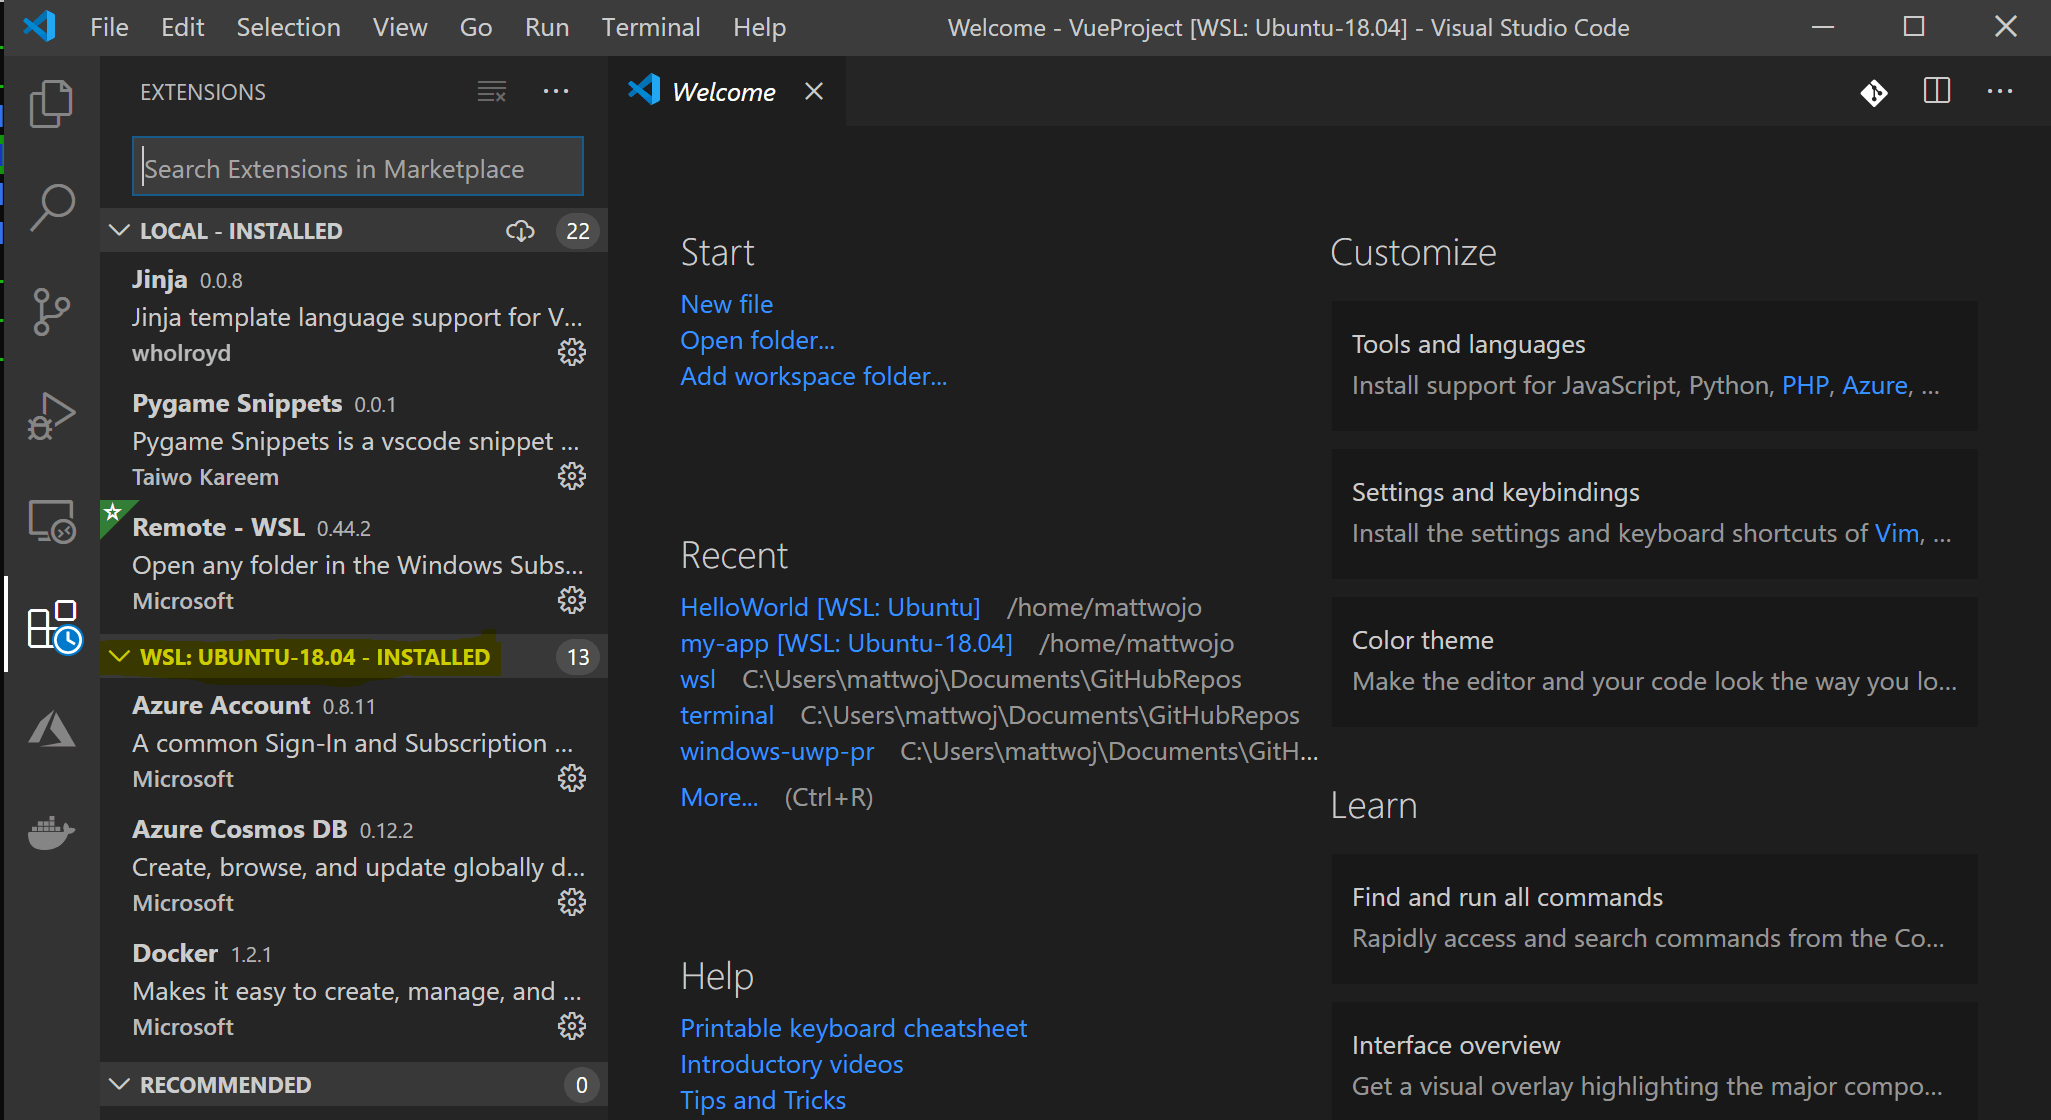The width and height of the screenshot is (2051, 1120).
Task: Open the Split Editor icon top right
Action: 1937,91
